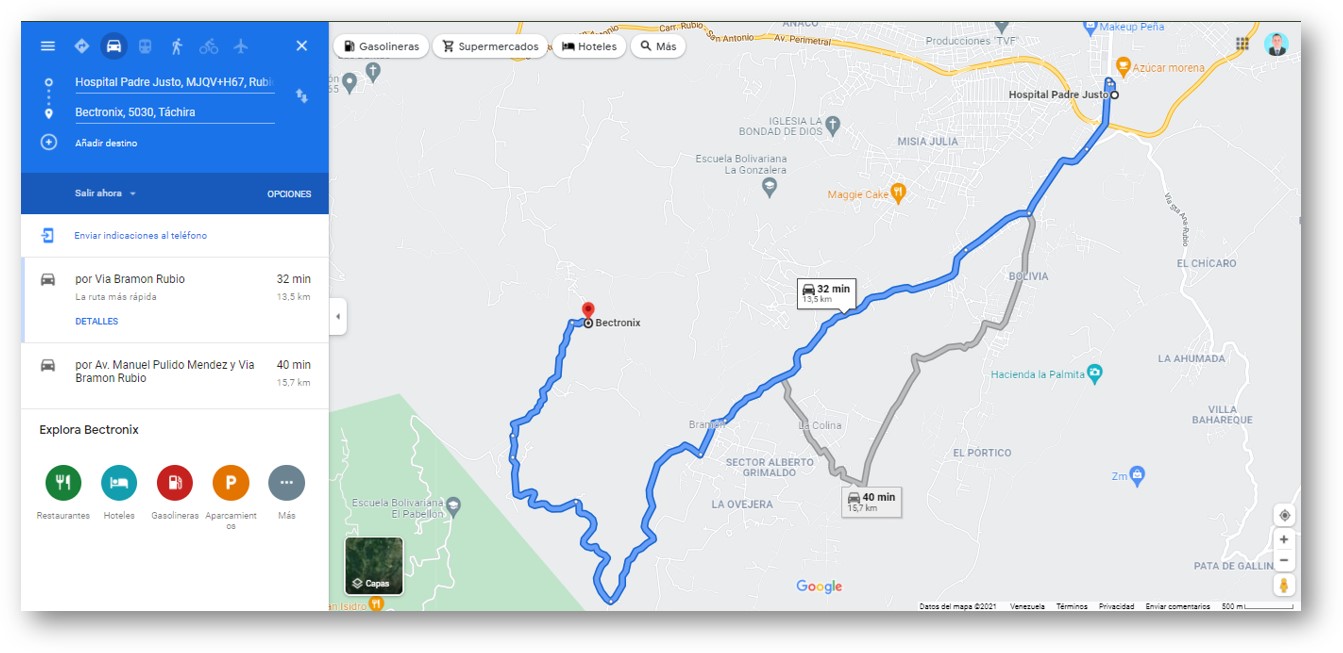Choose the public transit mode icon
The width and height of the screenshot is (1343, 653).
pos(146,46)
